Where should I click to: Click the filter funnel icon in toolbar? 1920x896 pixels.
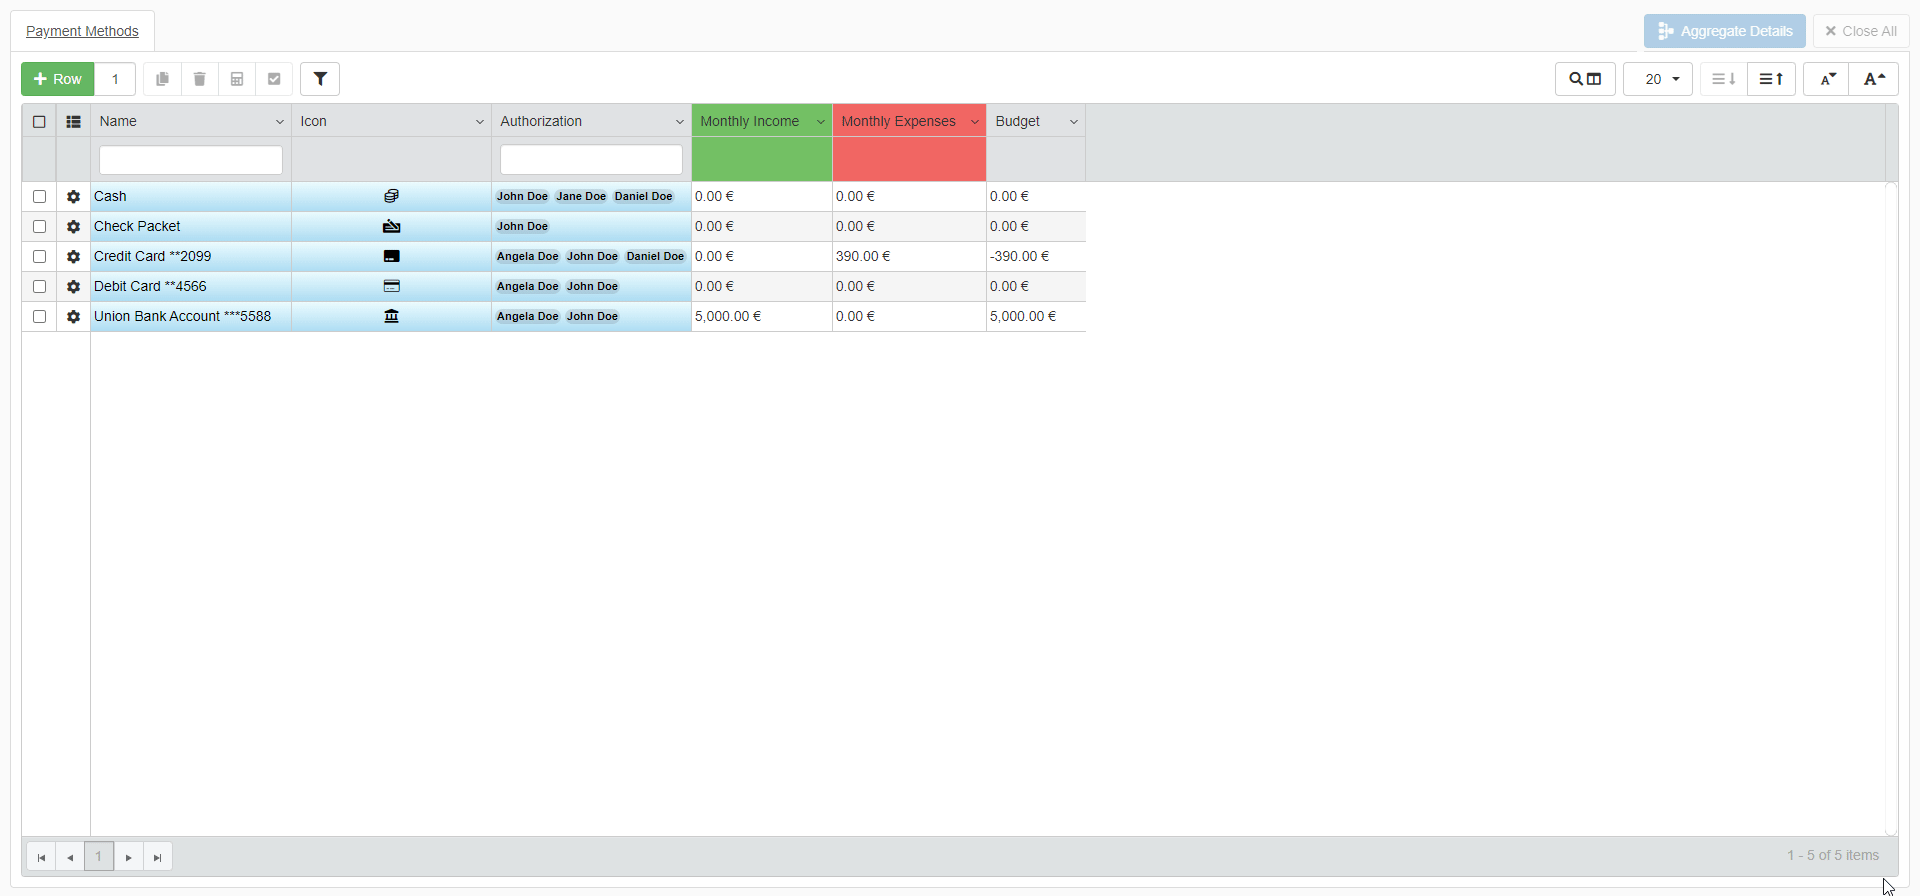320,79
